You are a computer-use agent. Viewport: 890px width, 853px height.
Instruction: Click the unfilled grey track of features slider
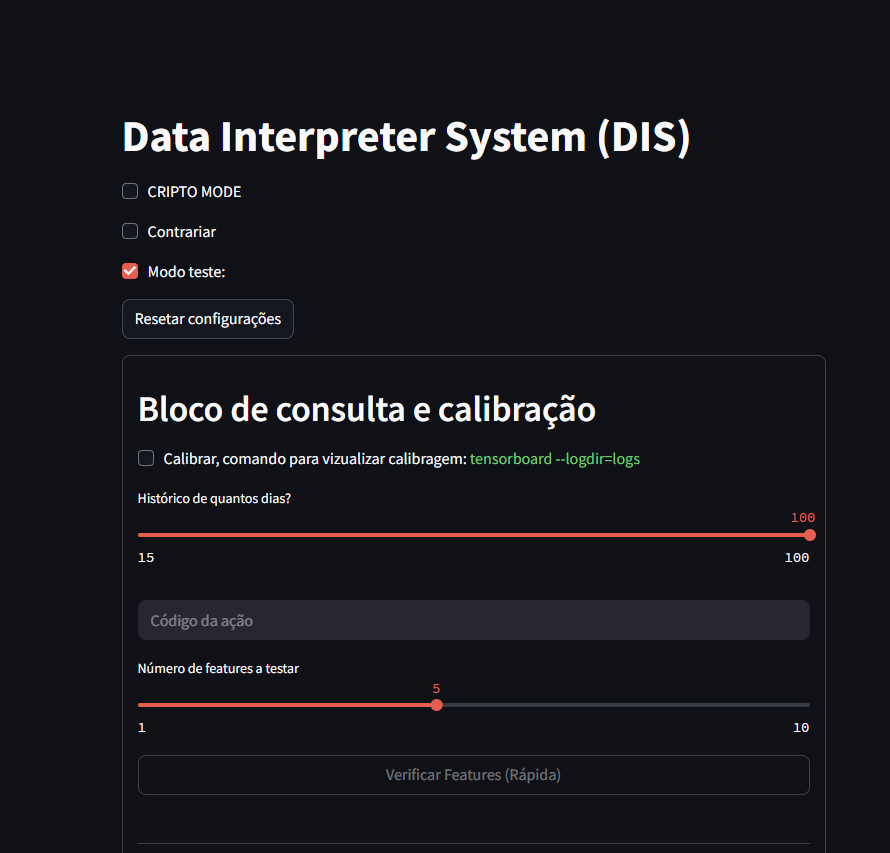622,705
